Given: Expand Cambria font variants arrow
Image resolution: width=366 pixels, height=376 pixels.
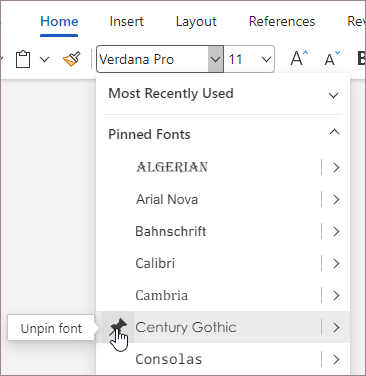Looking at the screenshot, I should (336, 295).
